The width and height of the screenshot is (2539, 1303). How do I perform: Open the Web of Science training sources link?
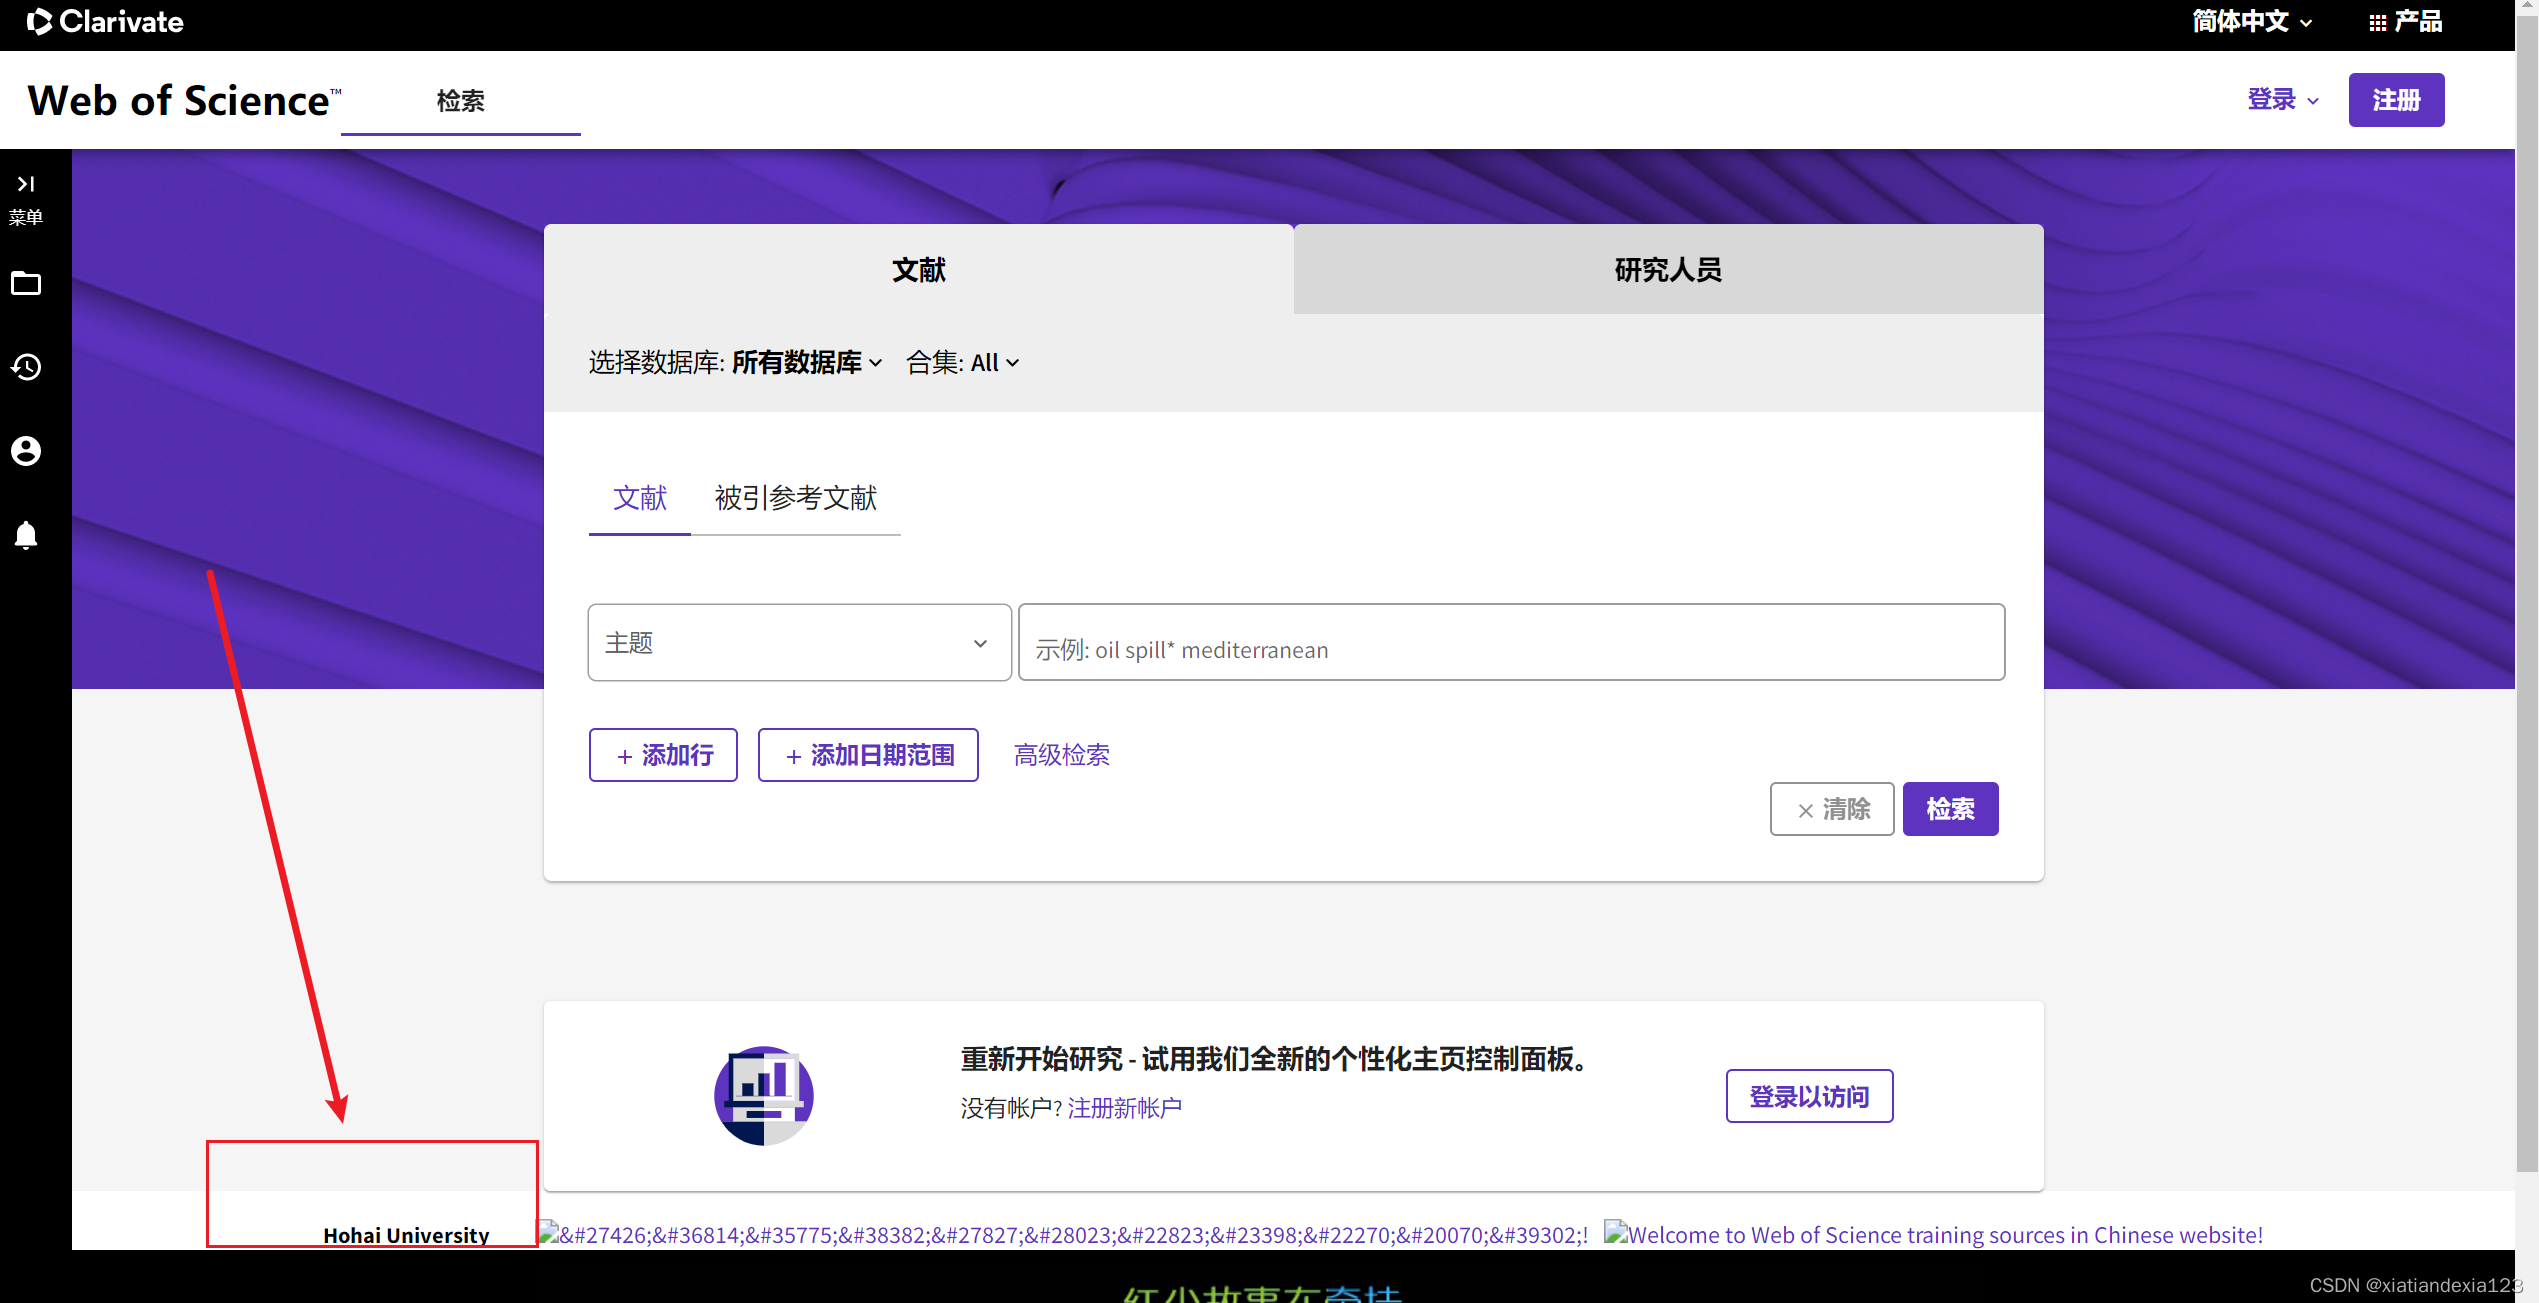pos(1934,1235)
